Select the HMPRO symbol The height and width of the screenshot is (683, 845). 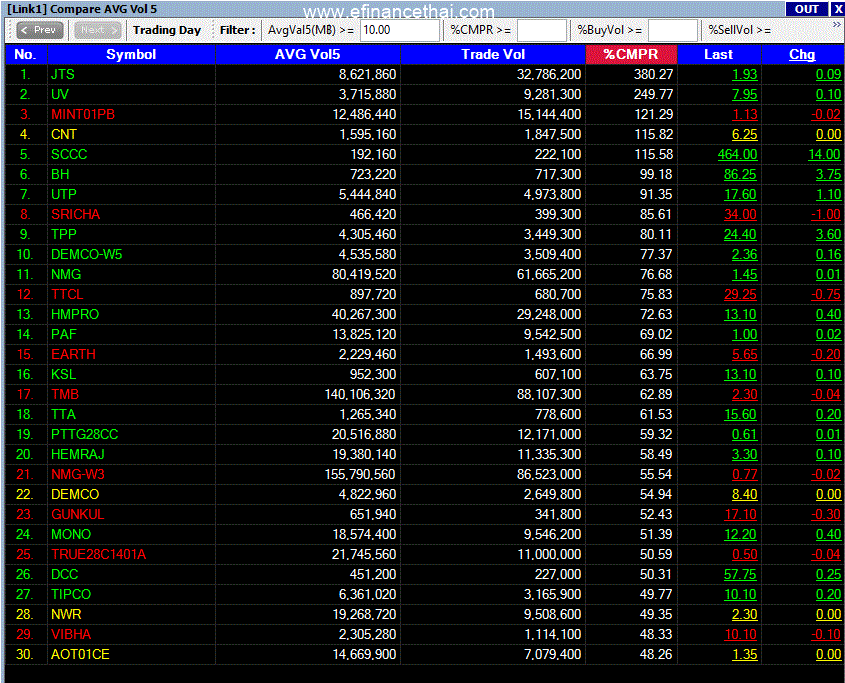coord(75,314)
